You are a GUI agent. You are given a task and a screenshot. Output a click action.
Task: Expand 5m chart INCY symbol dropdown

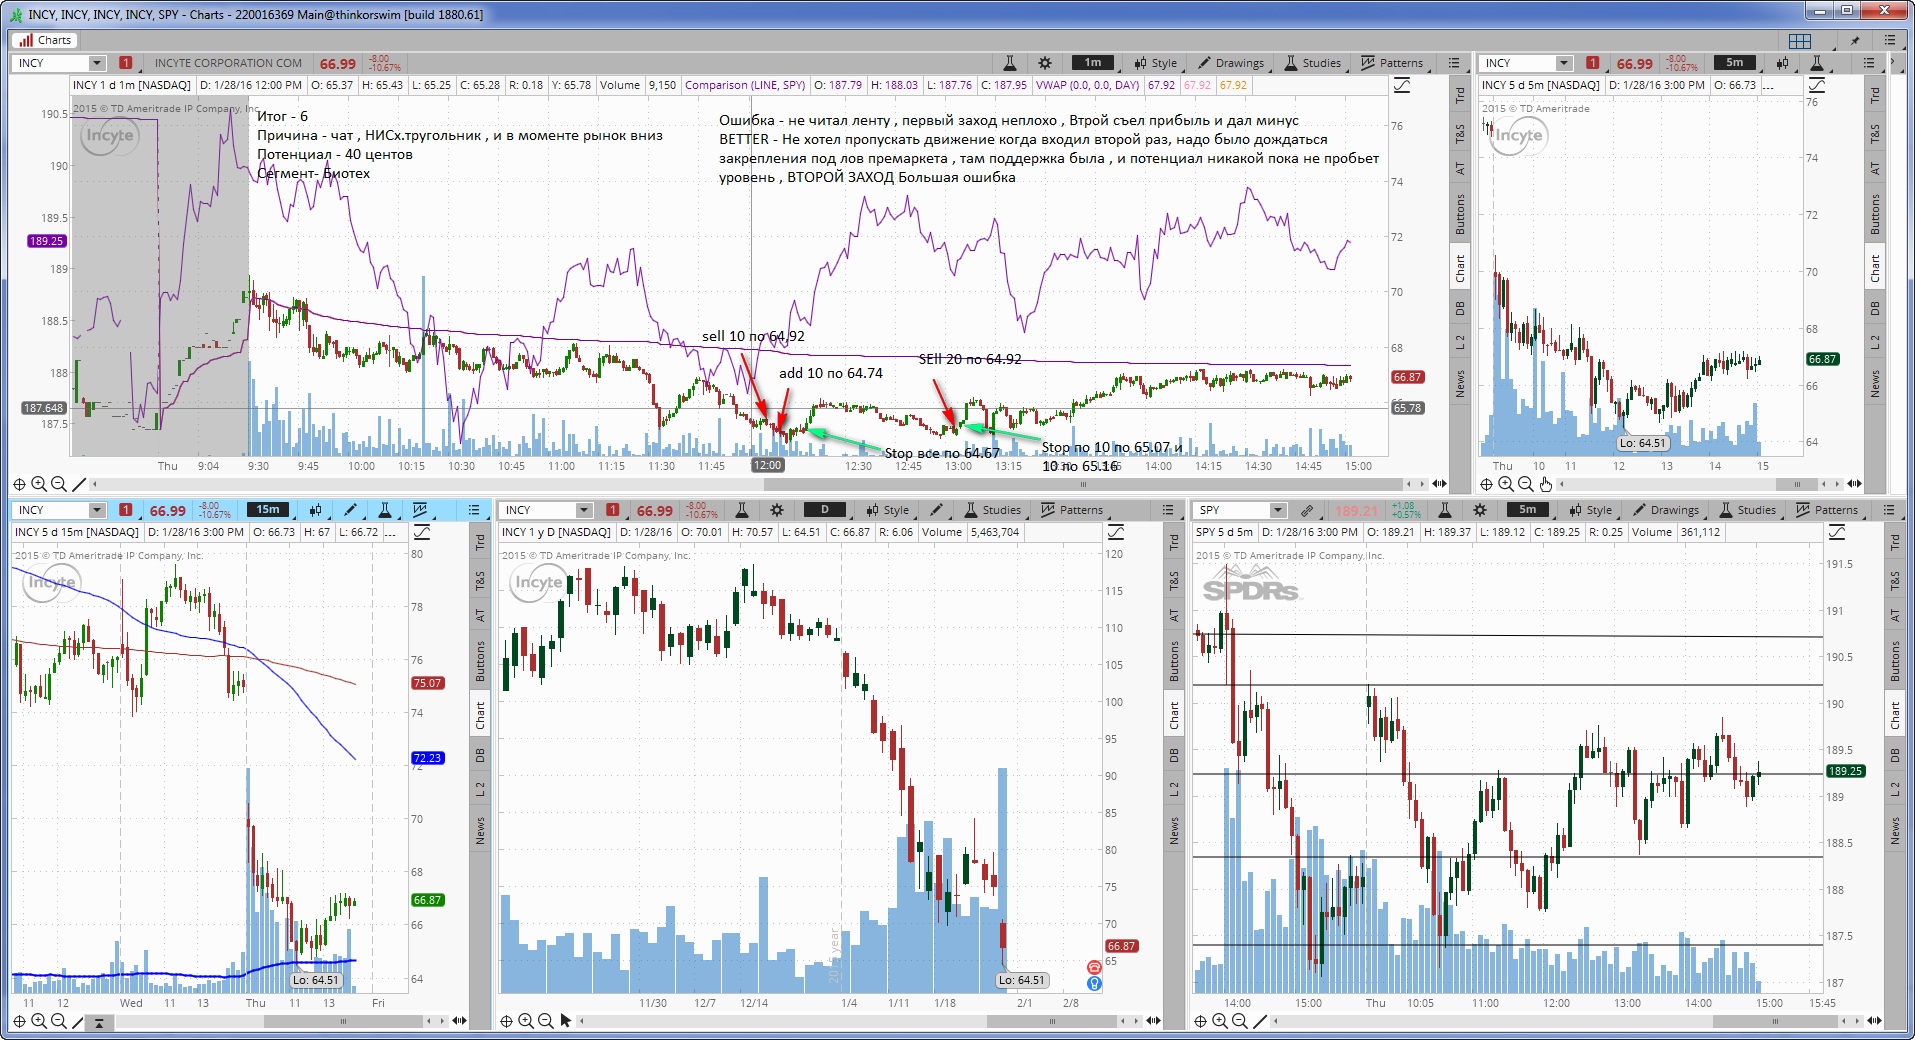click(x=1564, y=63)
